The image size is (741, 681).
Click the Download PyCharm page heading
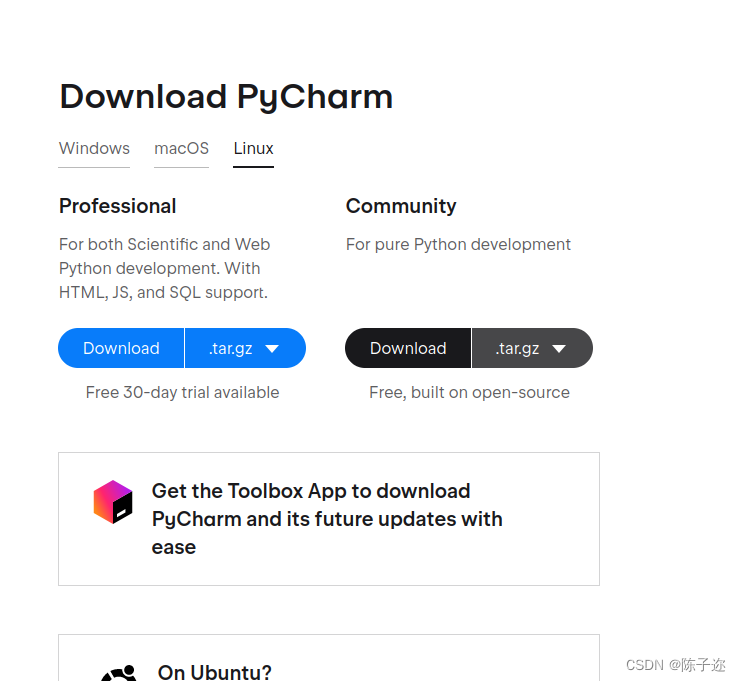click(x=226, y=97)
